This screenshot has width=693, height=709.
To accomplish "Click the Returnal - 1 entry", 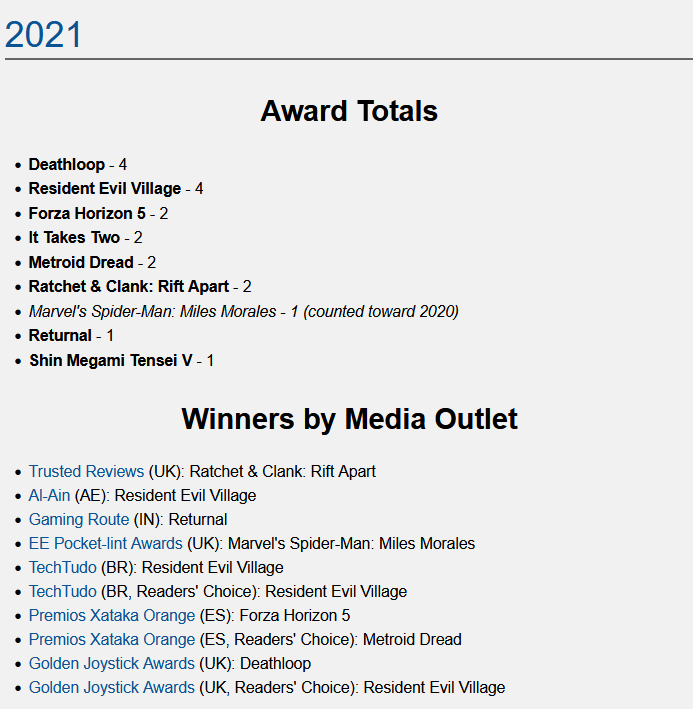I will click(71, 336).
